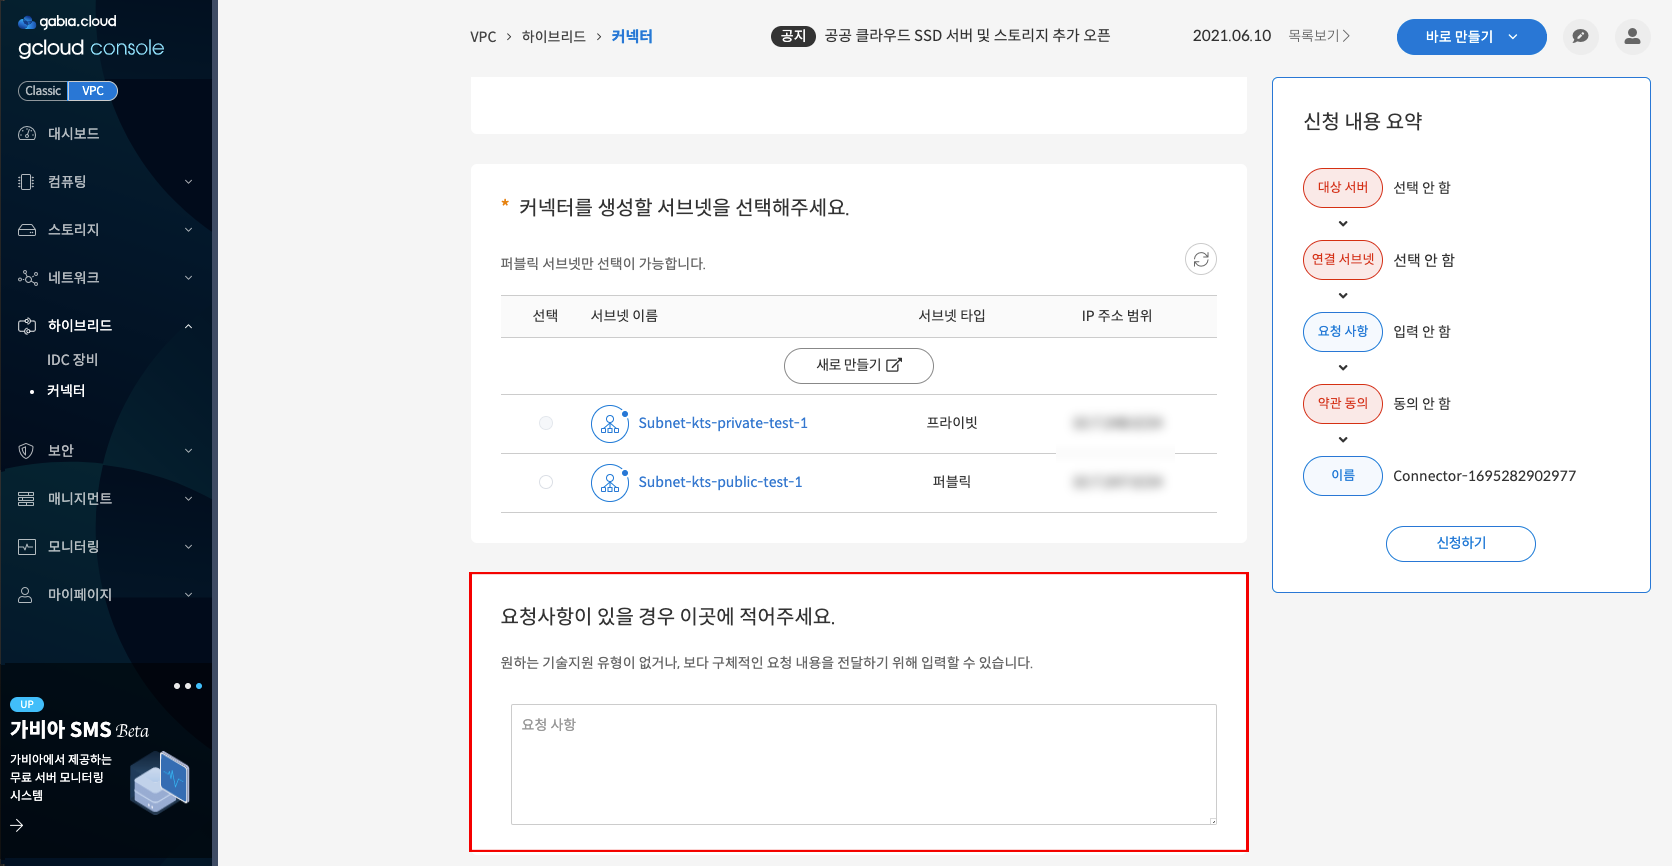Click the gabia.cloud gcloud console logo
The image size is (1672, 866).
tap(90, 37)
